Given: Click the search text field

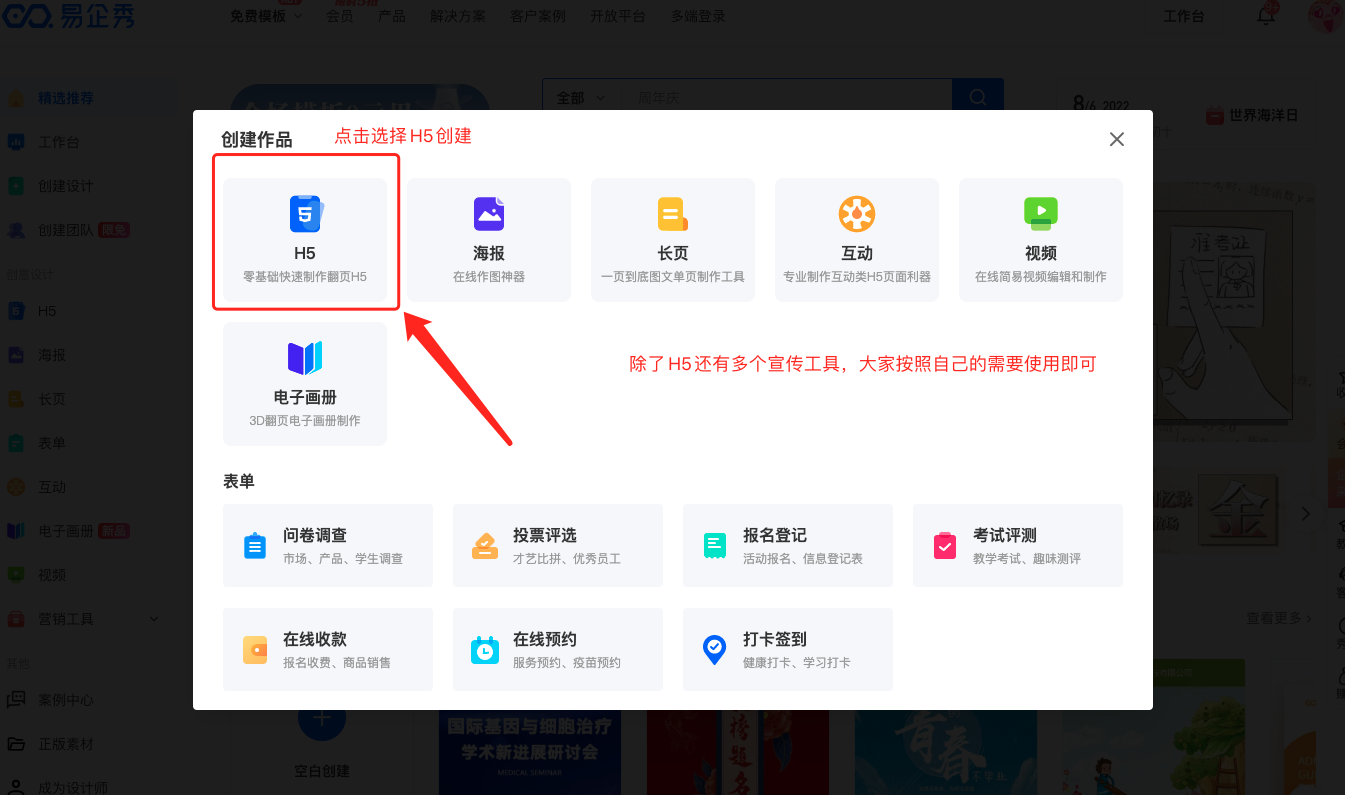Looking at the screenshot, I should point(785,98).
